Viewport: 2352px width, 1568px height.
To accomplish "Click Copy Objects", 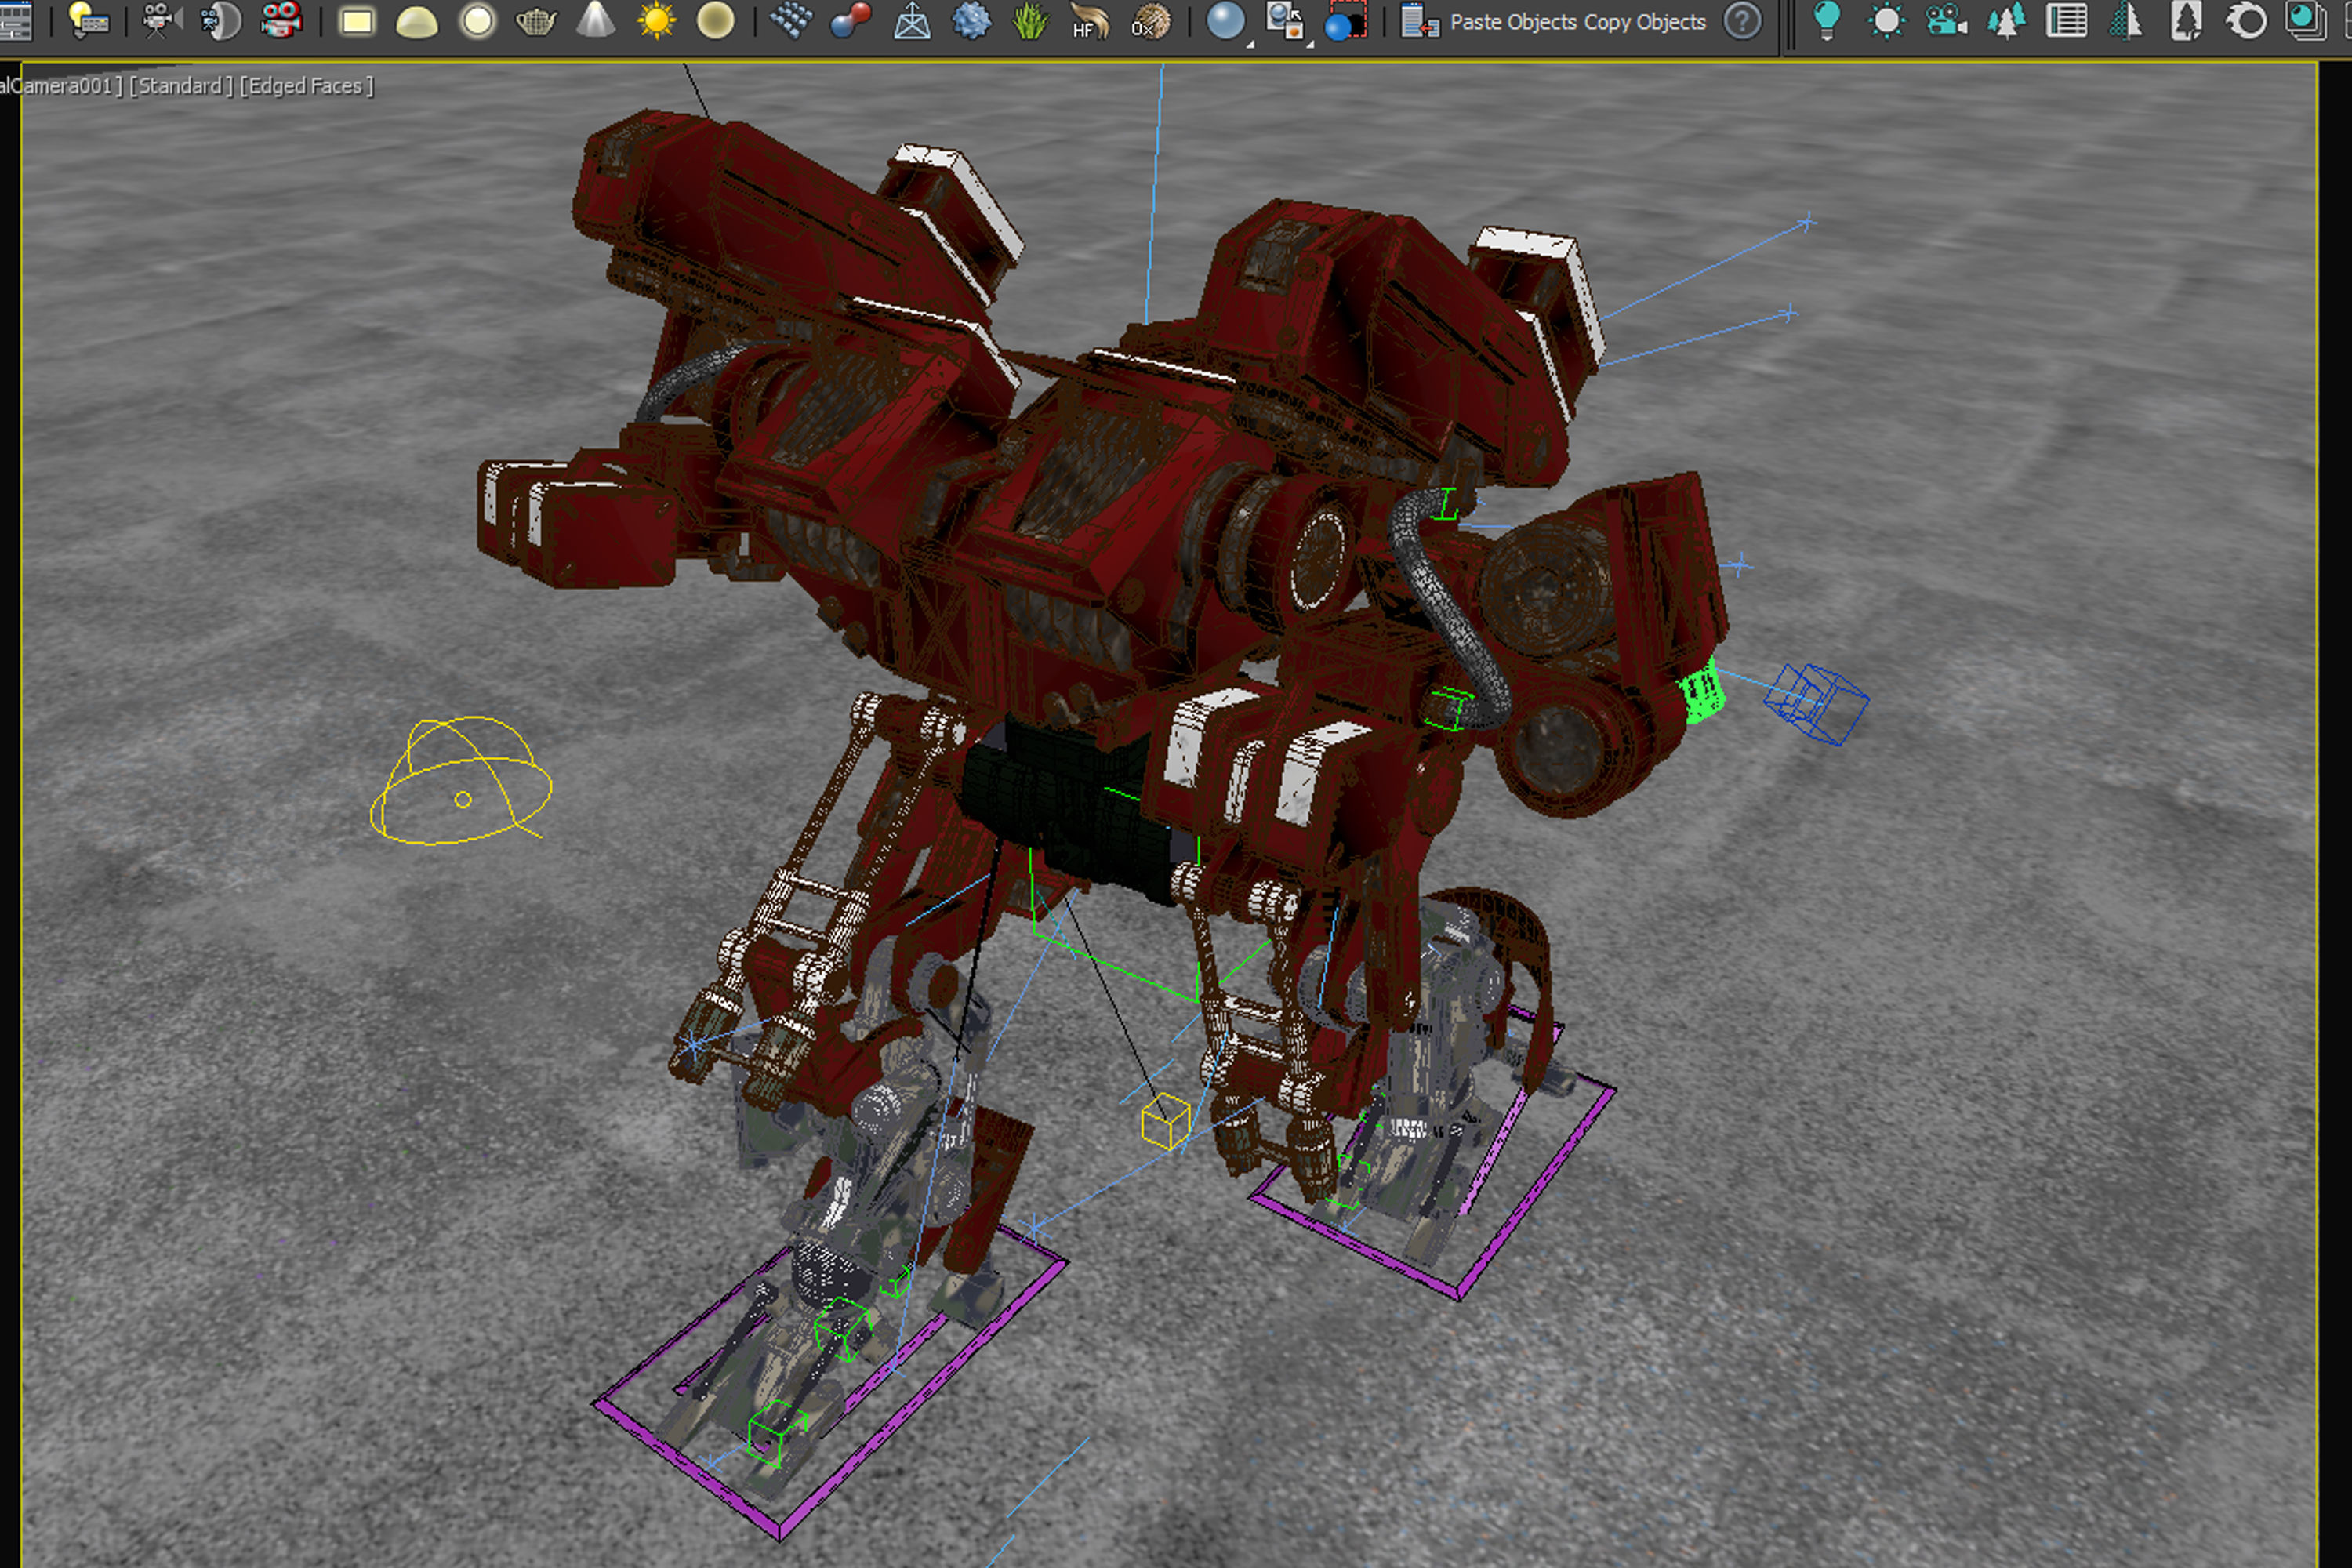I will (1644, 22).
